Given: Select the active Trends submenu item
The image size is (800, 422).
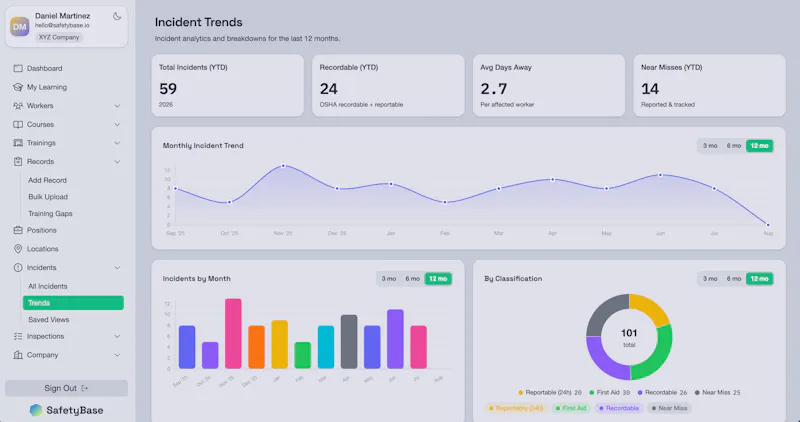Looking at the screenshot, I should tap(73, 303).
